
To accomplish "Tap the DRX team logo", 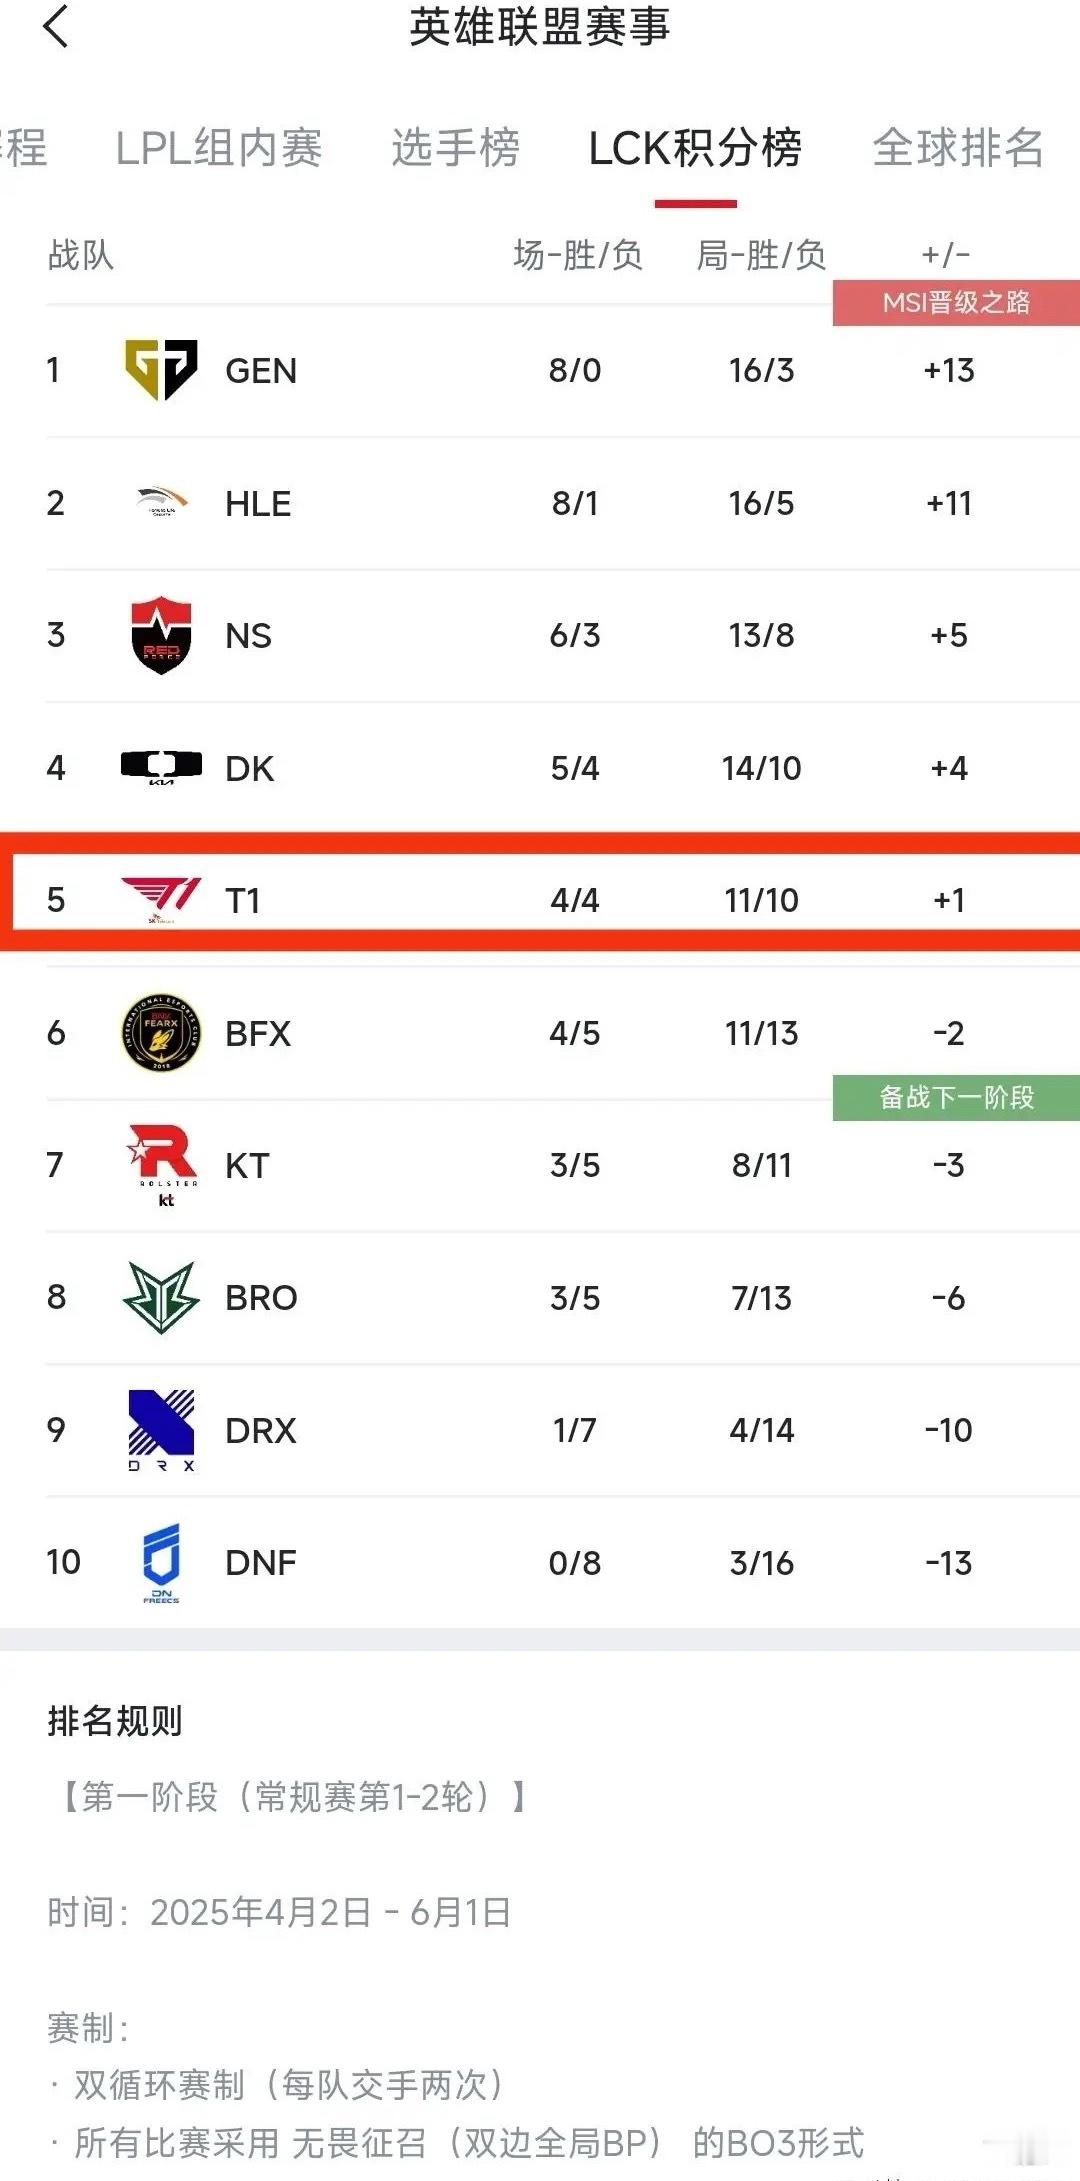I will click(x=161, y=1430).
